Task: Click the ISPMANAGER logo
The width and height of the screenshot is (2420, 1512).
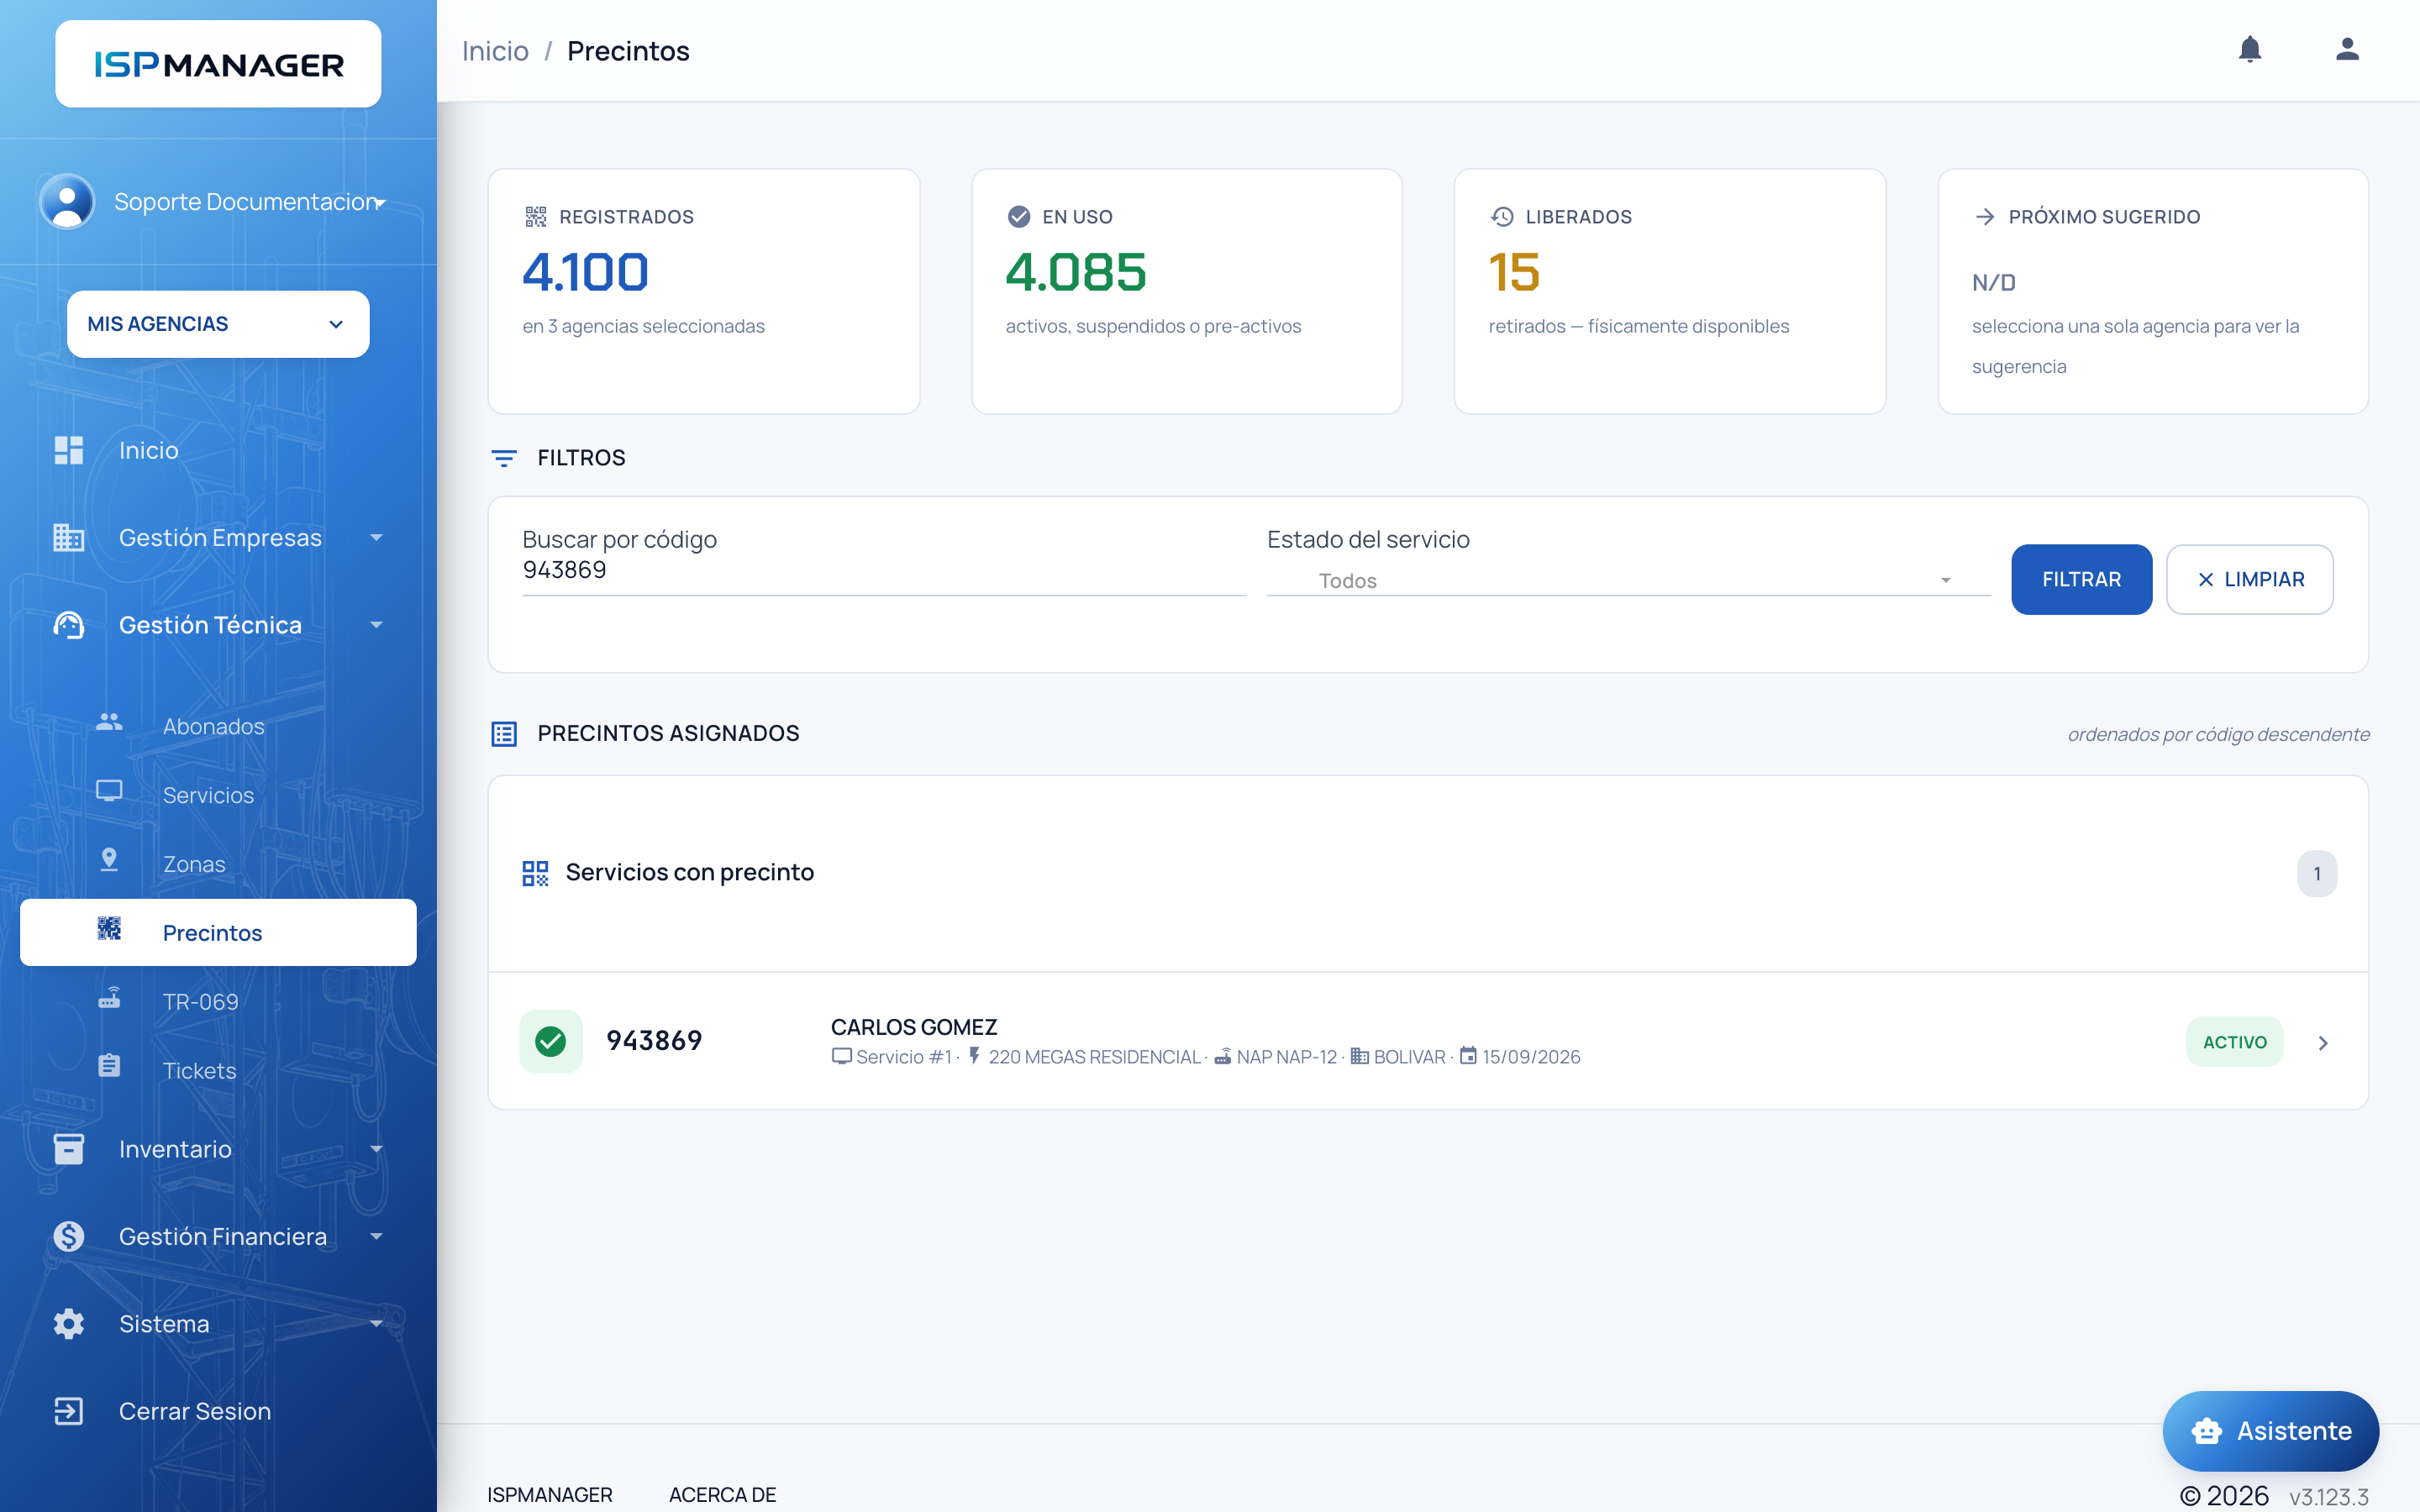Action: [x=218, y=64]
